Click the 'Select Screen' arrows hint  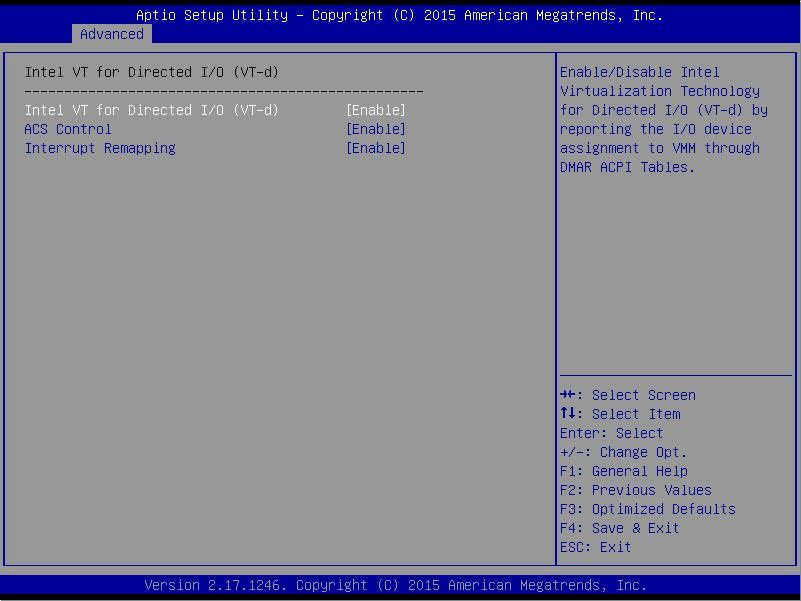[x=628, y=395]
